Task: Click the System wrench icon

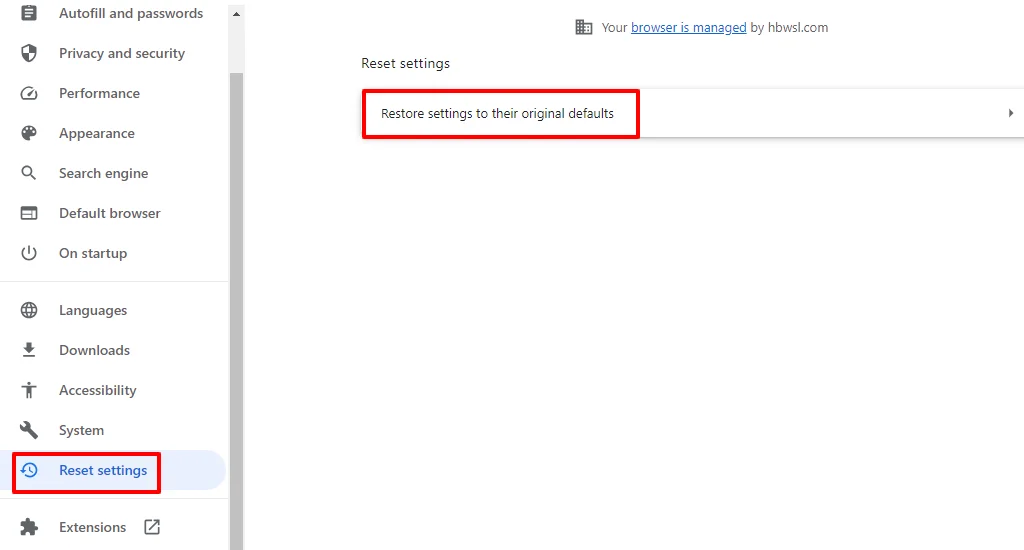Action: coord(29,430)
